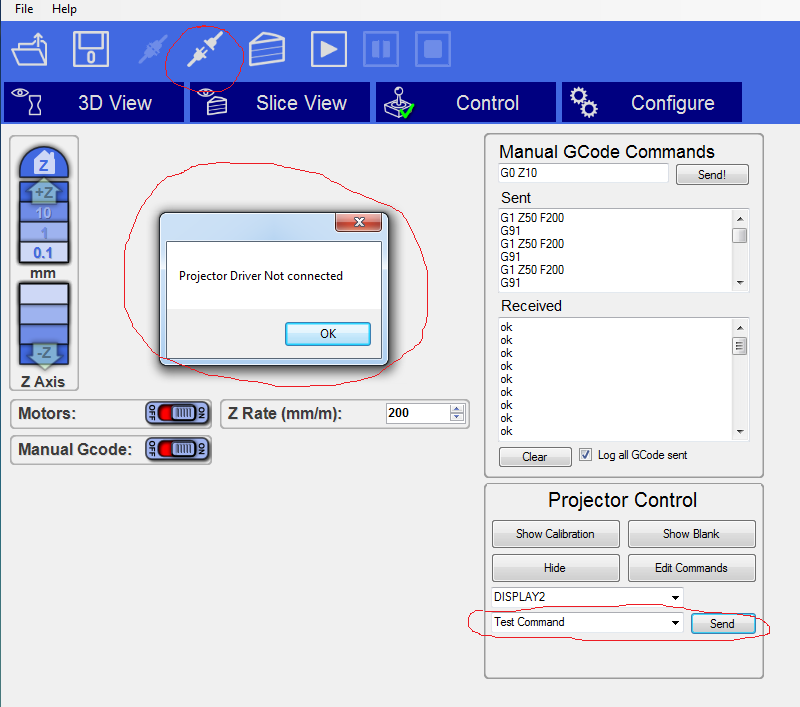The image size is (800, 707).
Task: Open the File menu
Action: tap(24, 8)
